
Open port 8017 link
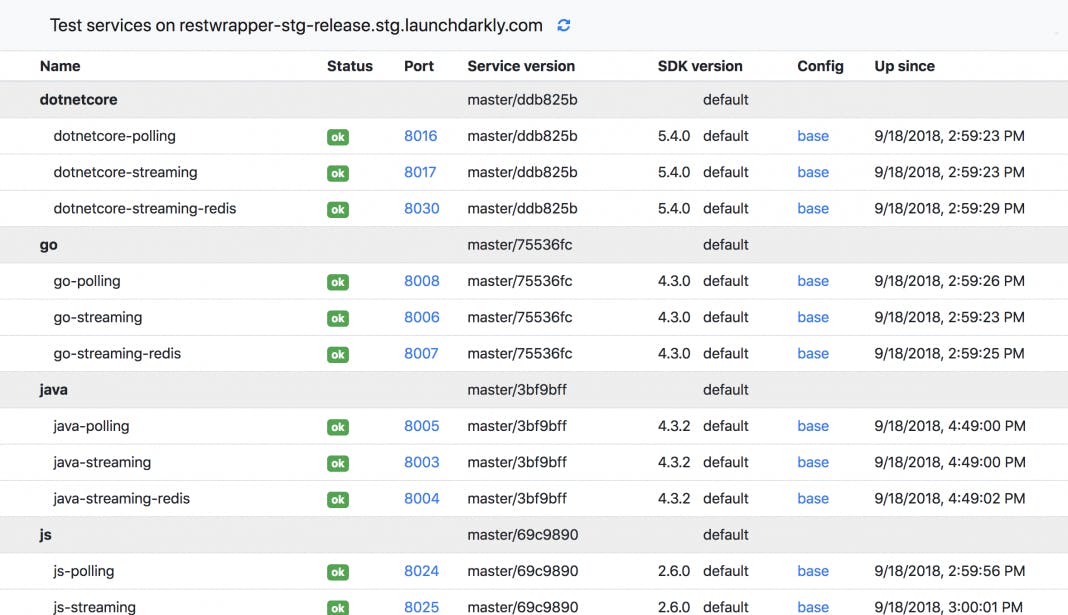420,172
